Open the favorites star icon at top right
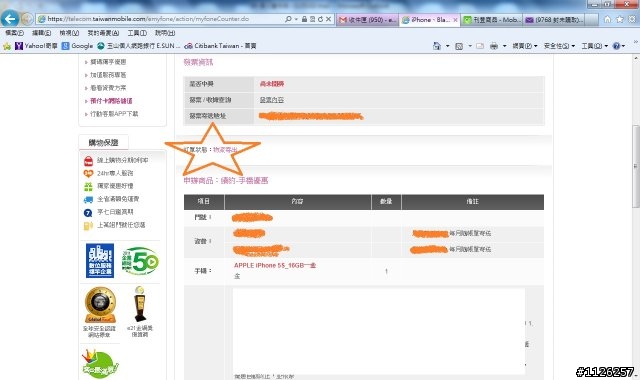640x380 pixels. click(620, 19)
